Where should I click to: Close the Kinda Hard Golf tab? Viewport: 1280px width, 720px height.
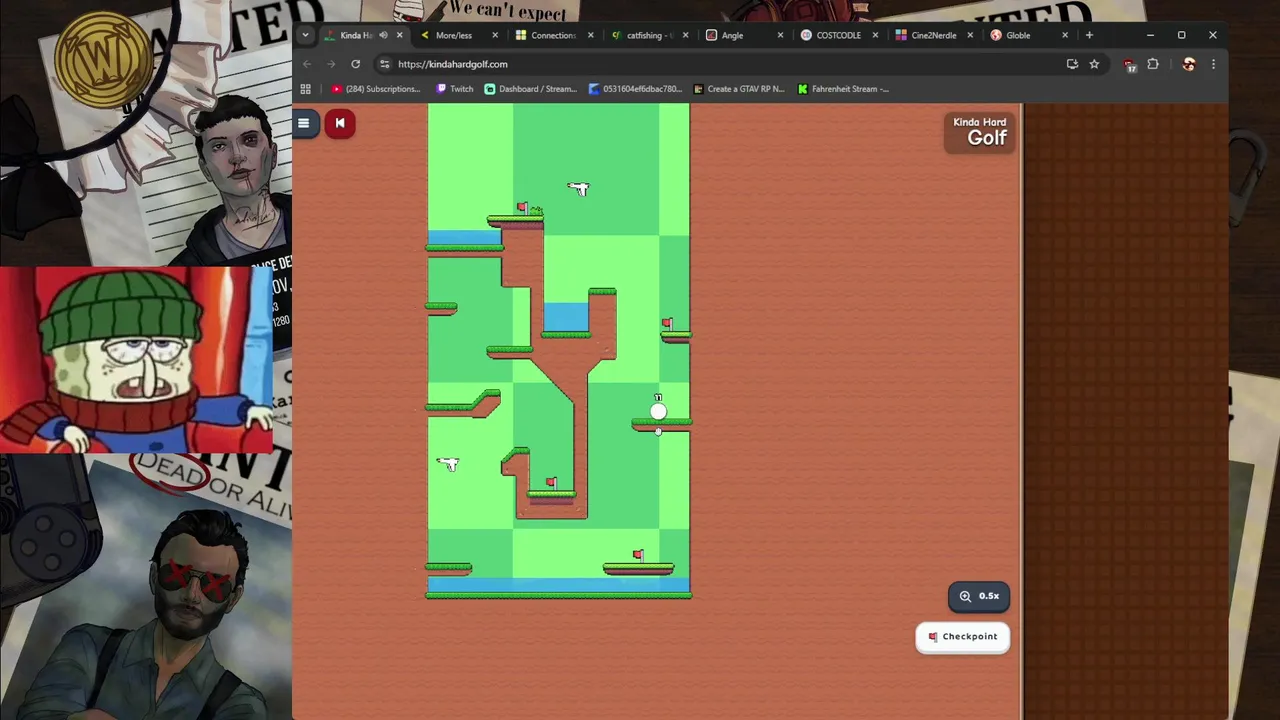399,35
